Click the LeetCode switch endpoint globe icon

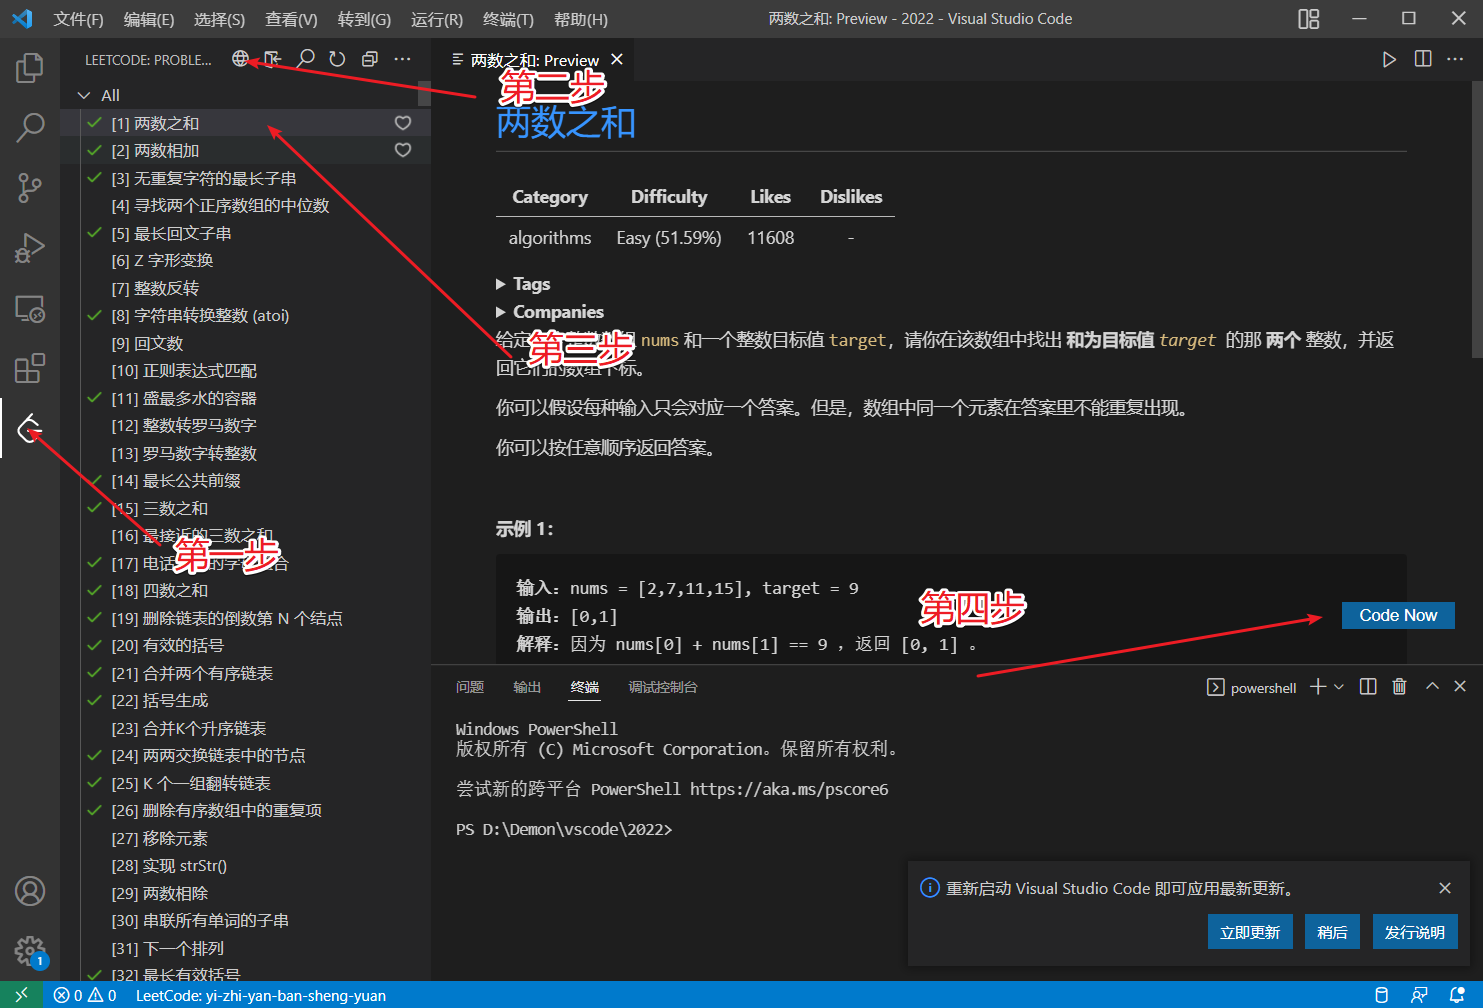coord(240,59)
